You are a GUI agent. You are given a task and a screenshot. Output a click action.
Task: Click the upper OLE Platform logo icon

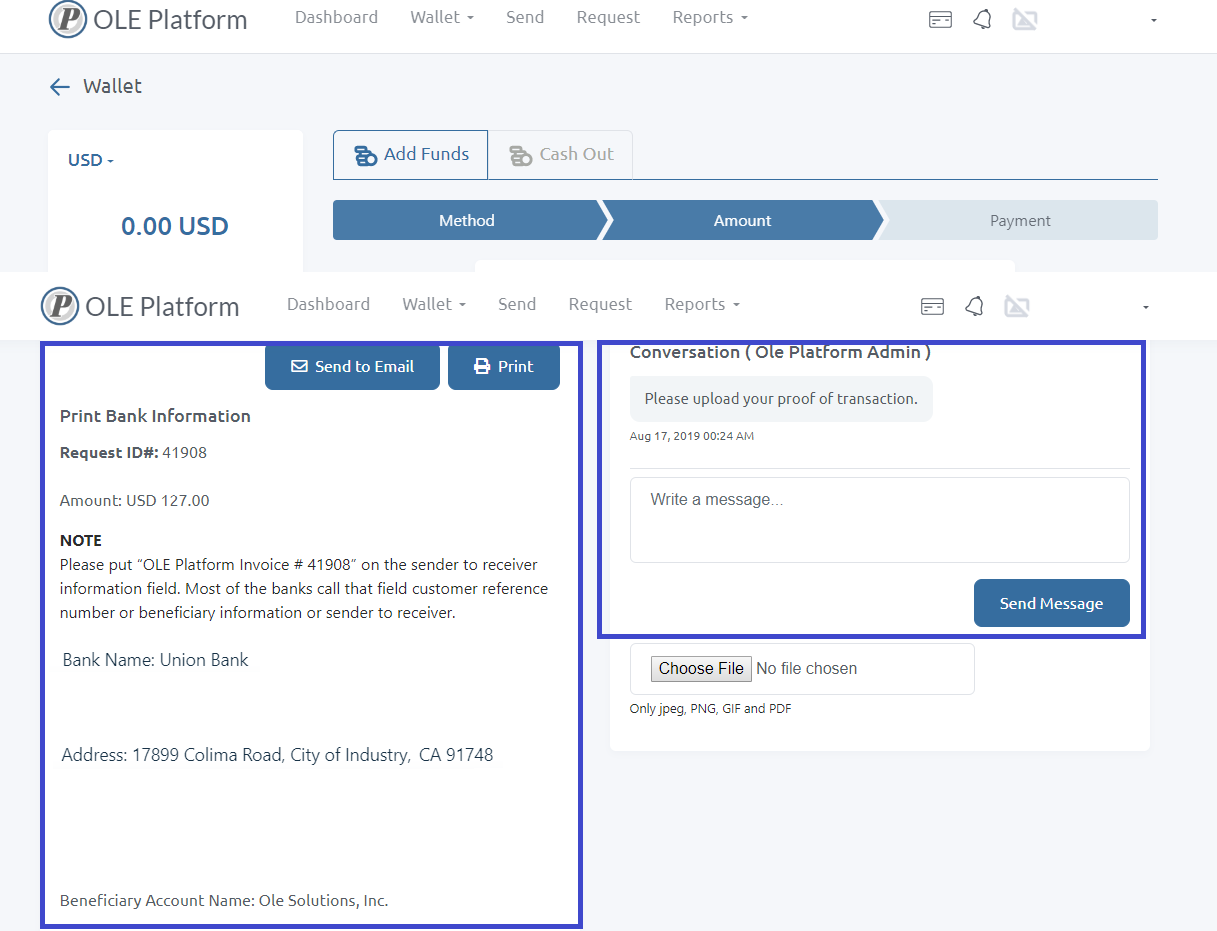pos(67,19)
